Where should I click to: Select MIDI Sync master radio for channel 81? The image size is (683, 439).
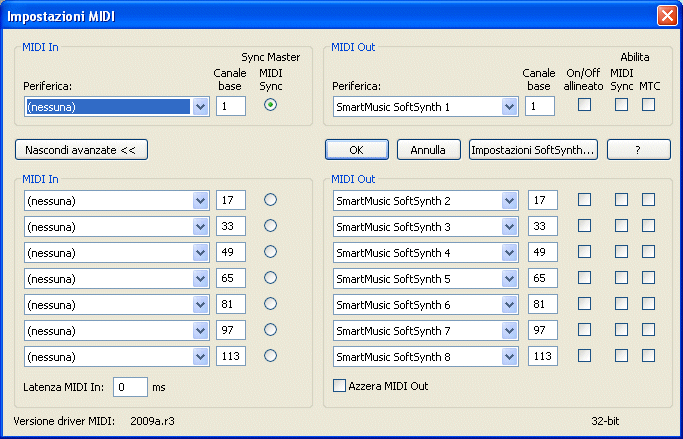click(270, 304)
